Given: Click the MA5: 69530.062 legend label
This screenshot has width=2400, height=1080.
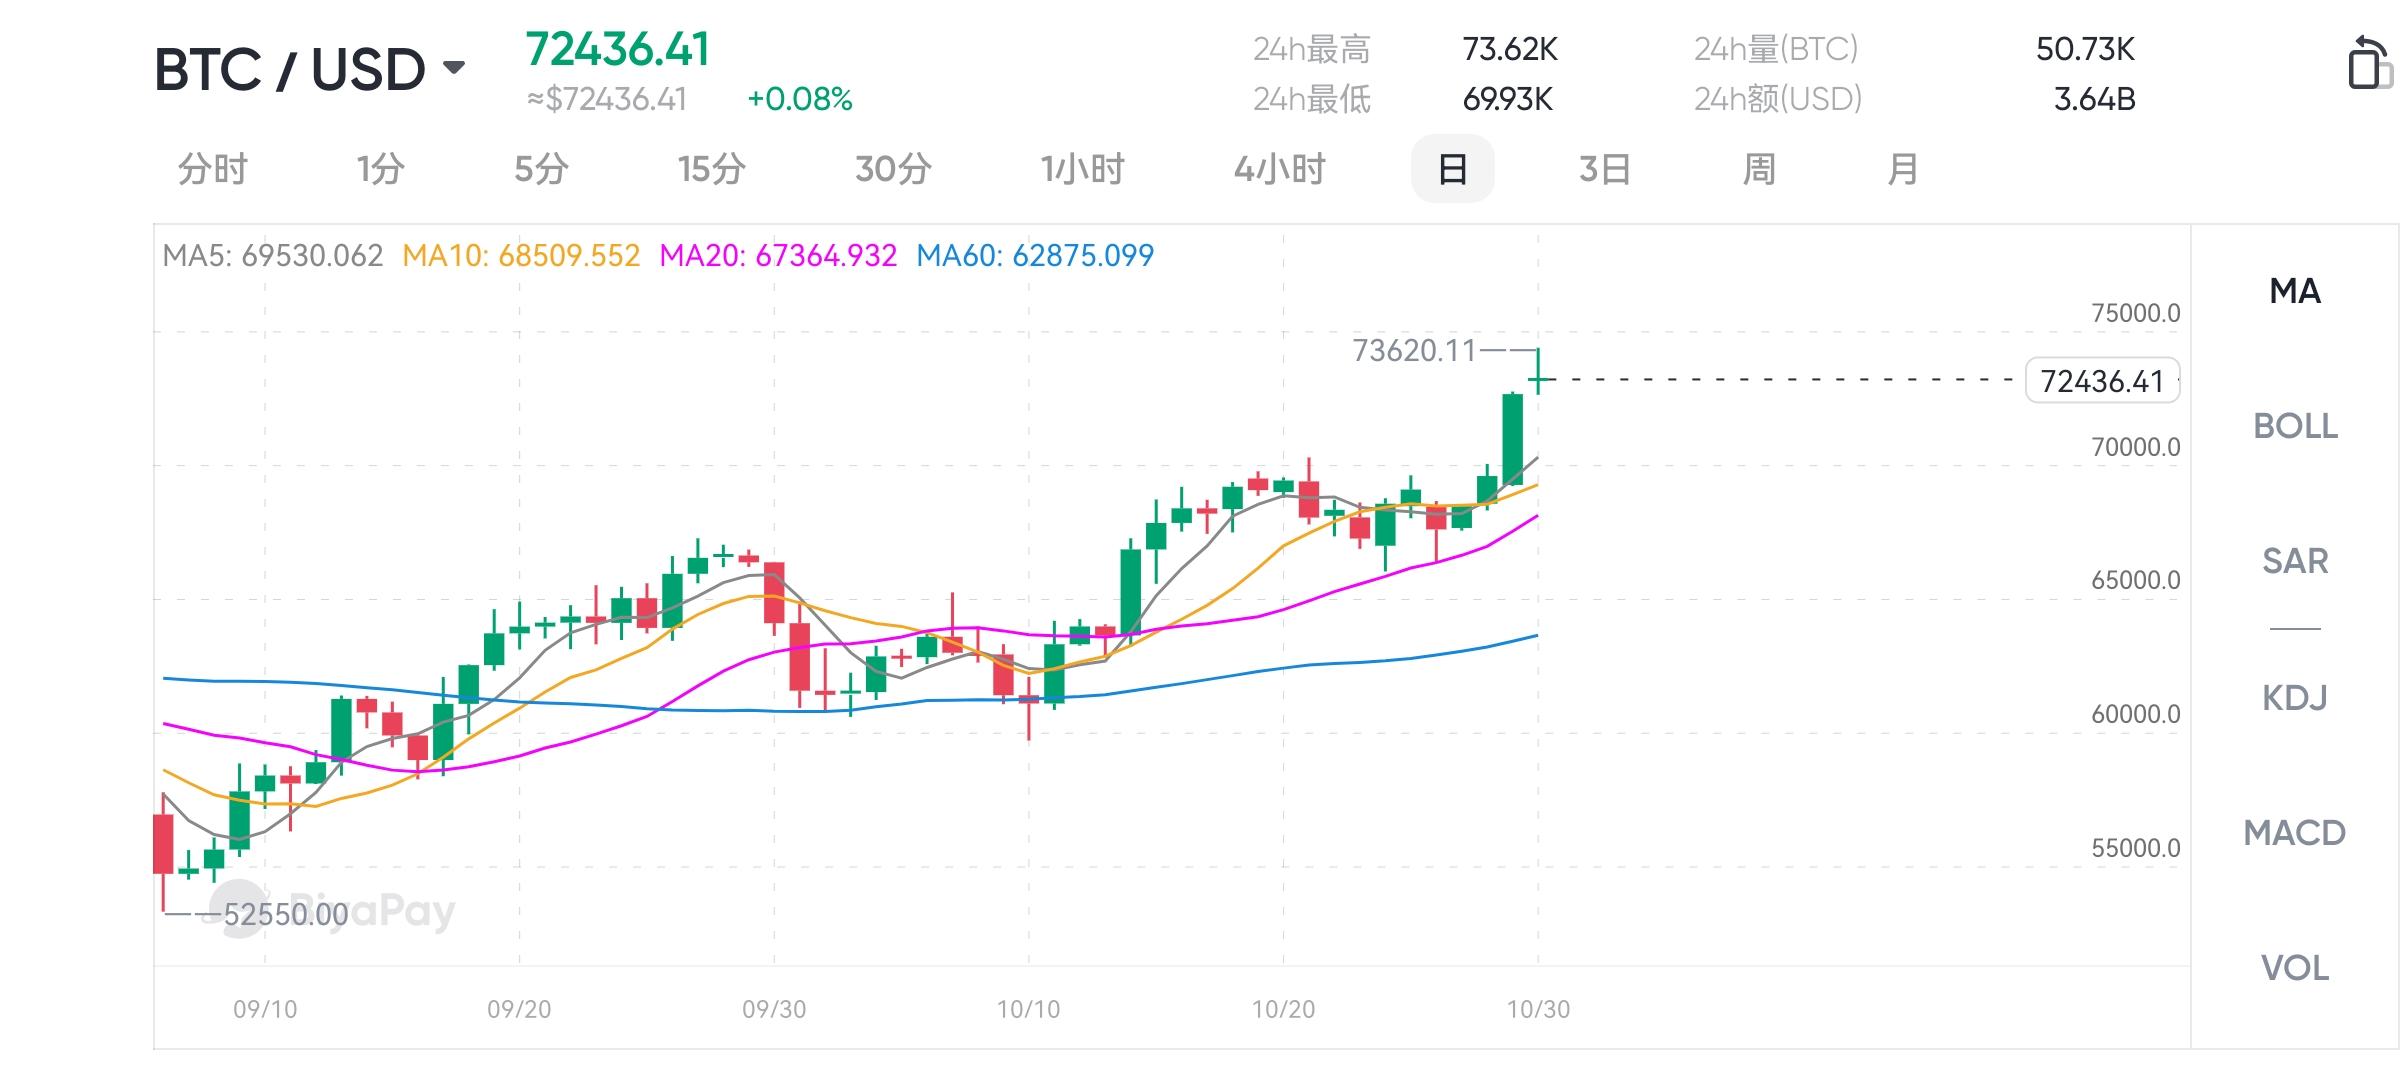Looking at the screenshot, I should click(x=272, y=256).
